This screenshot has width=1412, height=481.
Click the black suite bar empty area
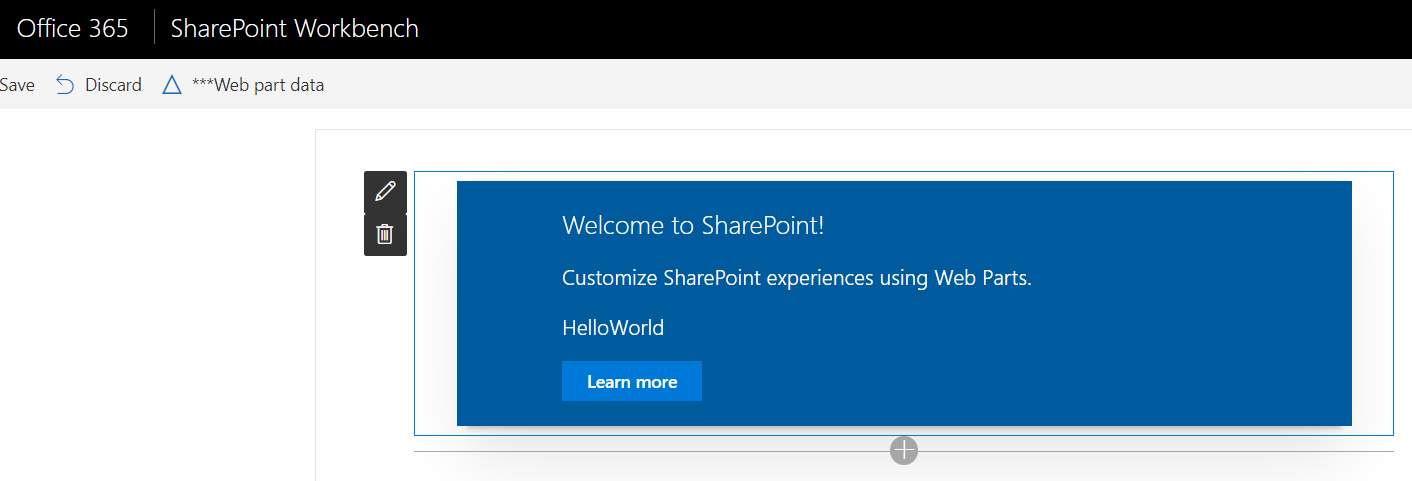(900, 29)
